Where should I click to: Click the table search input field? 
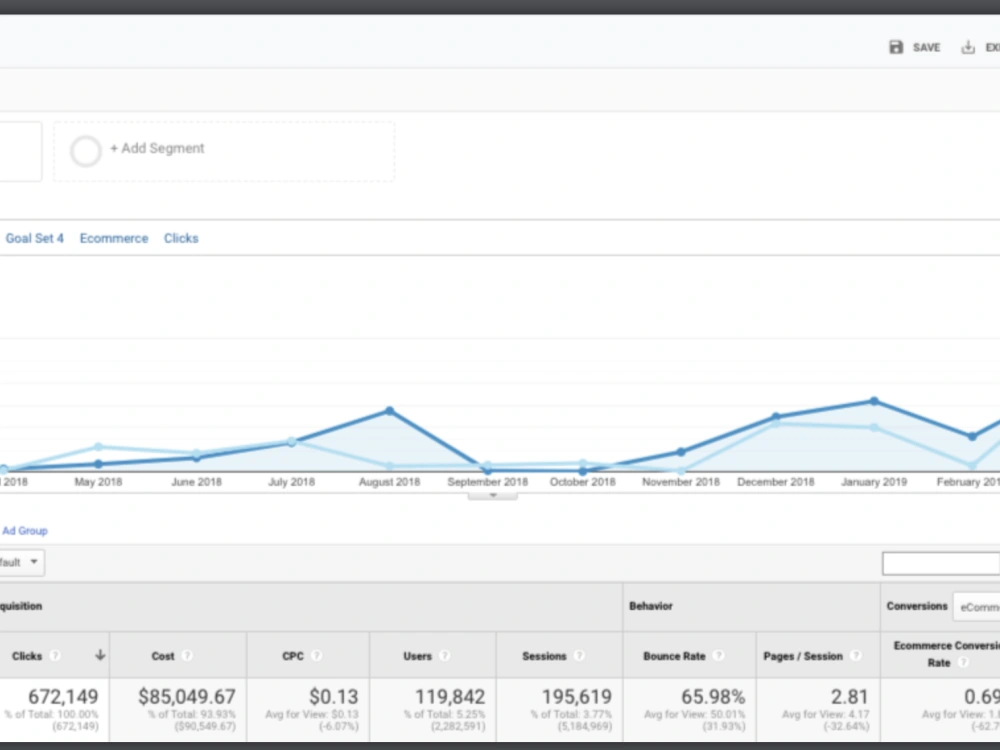point(941,563)
